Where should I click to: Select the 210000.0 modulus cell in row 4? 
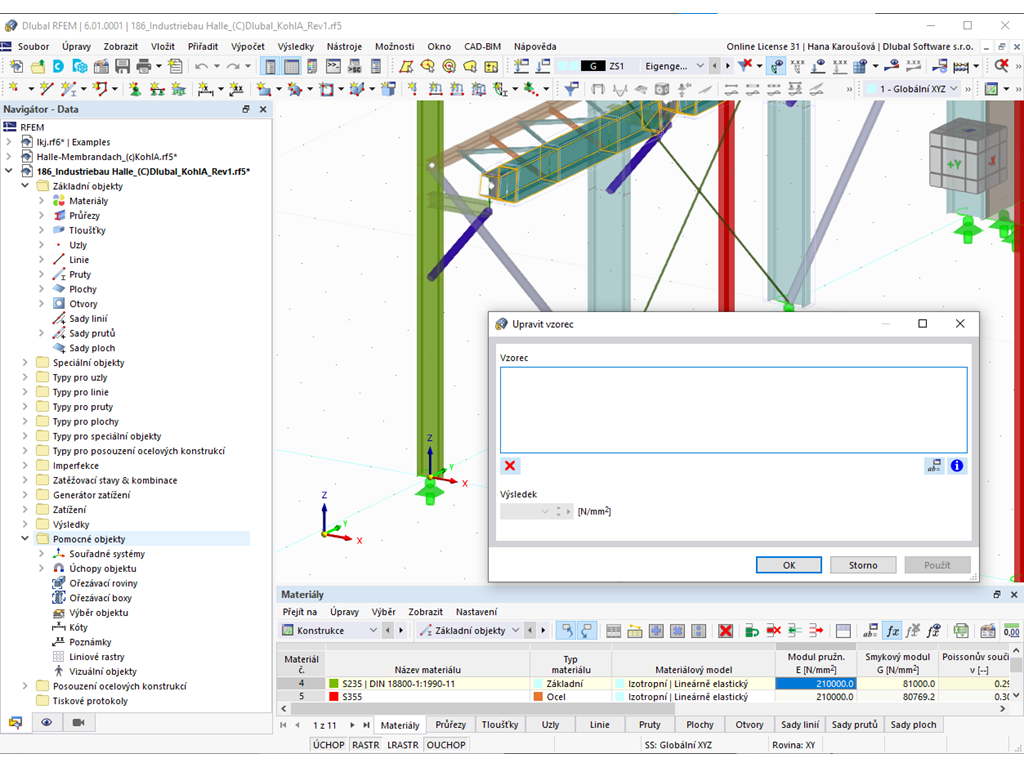(816, 684)
